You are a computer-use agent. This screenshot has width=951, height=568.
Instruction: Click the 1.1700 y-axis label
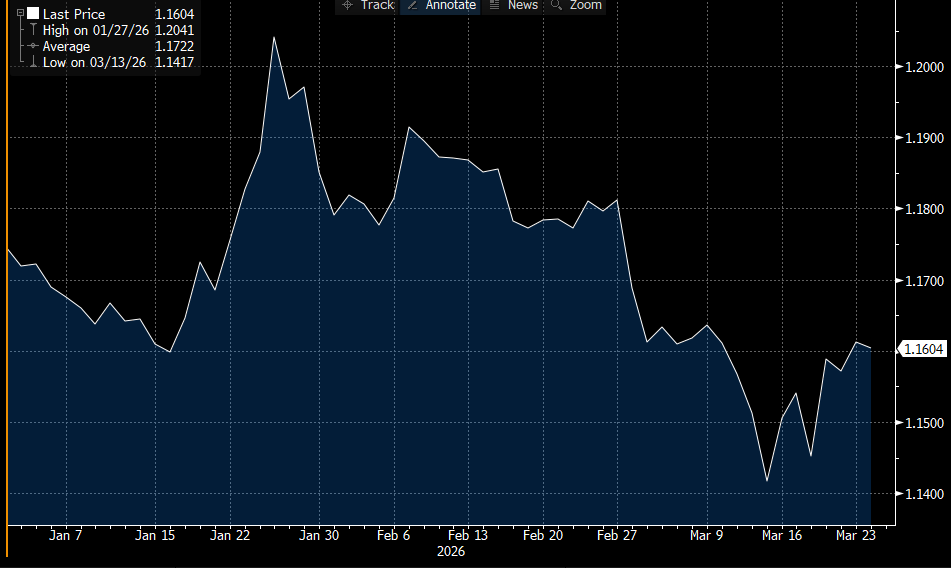tap(924, 281)
